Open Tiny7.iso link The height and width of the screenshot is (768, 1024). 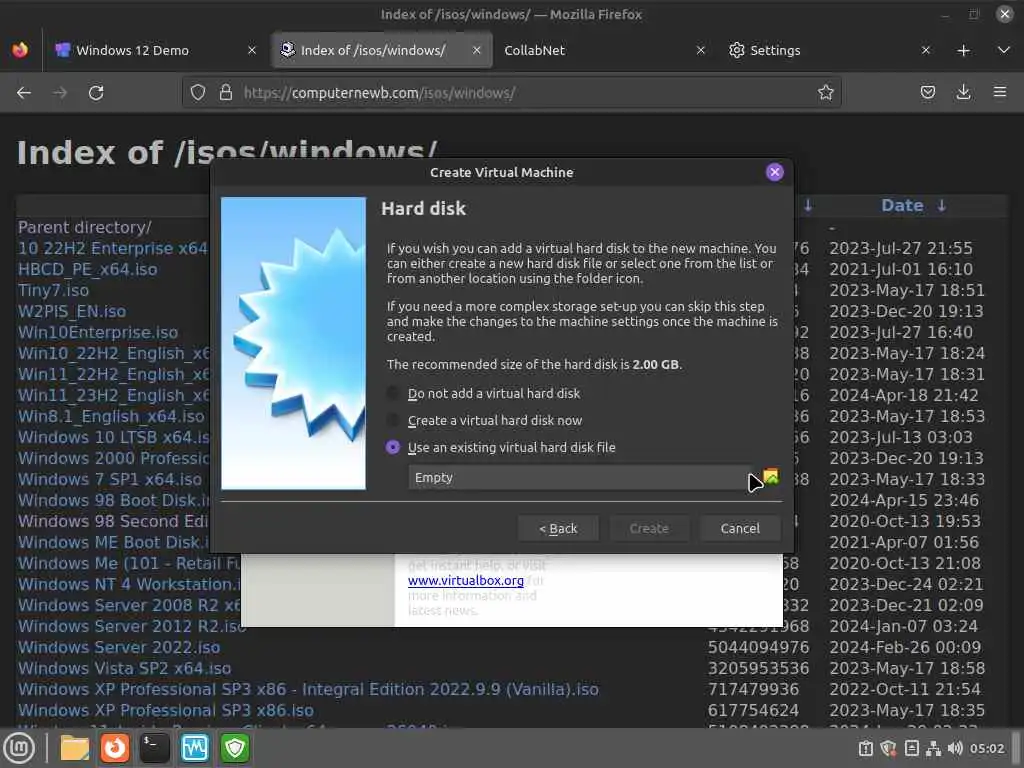click(x=53, y=290)
